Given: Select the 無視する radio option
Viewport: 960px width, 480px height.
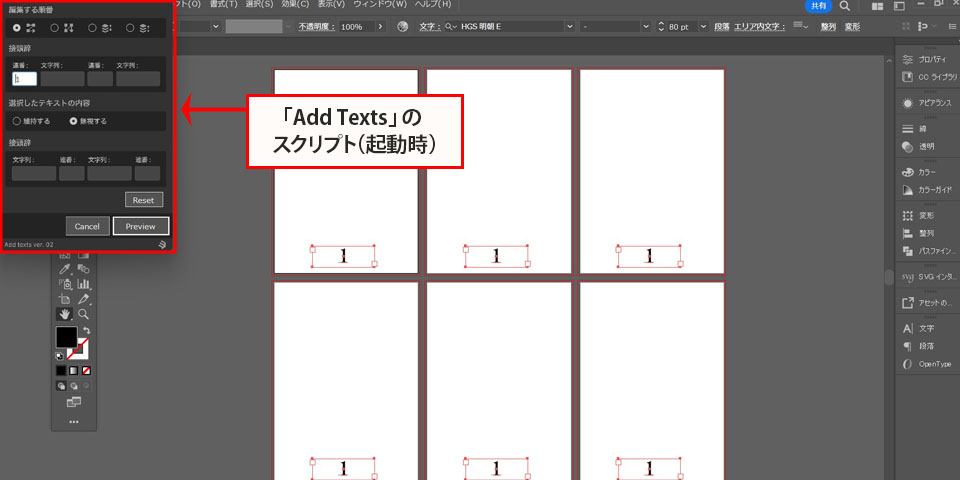Looking at the screenshot, I should click(73, 121).
